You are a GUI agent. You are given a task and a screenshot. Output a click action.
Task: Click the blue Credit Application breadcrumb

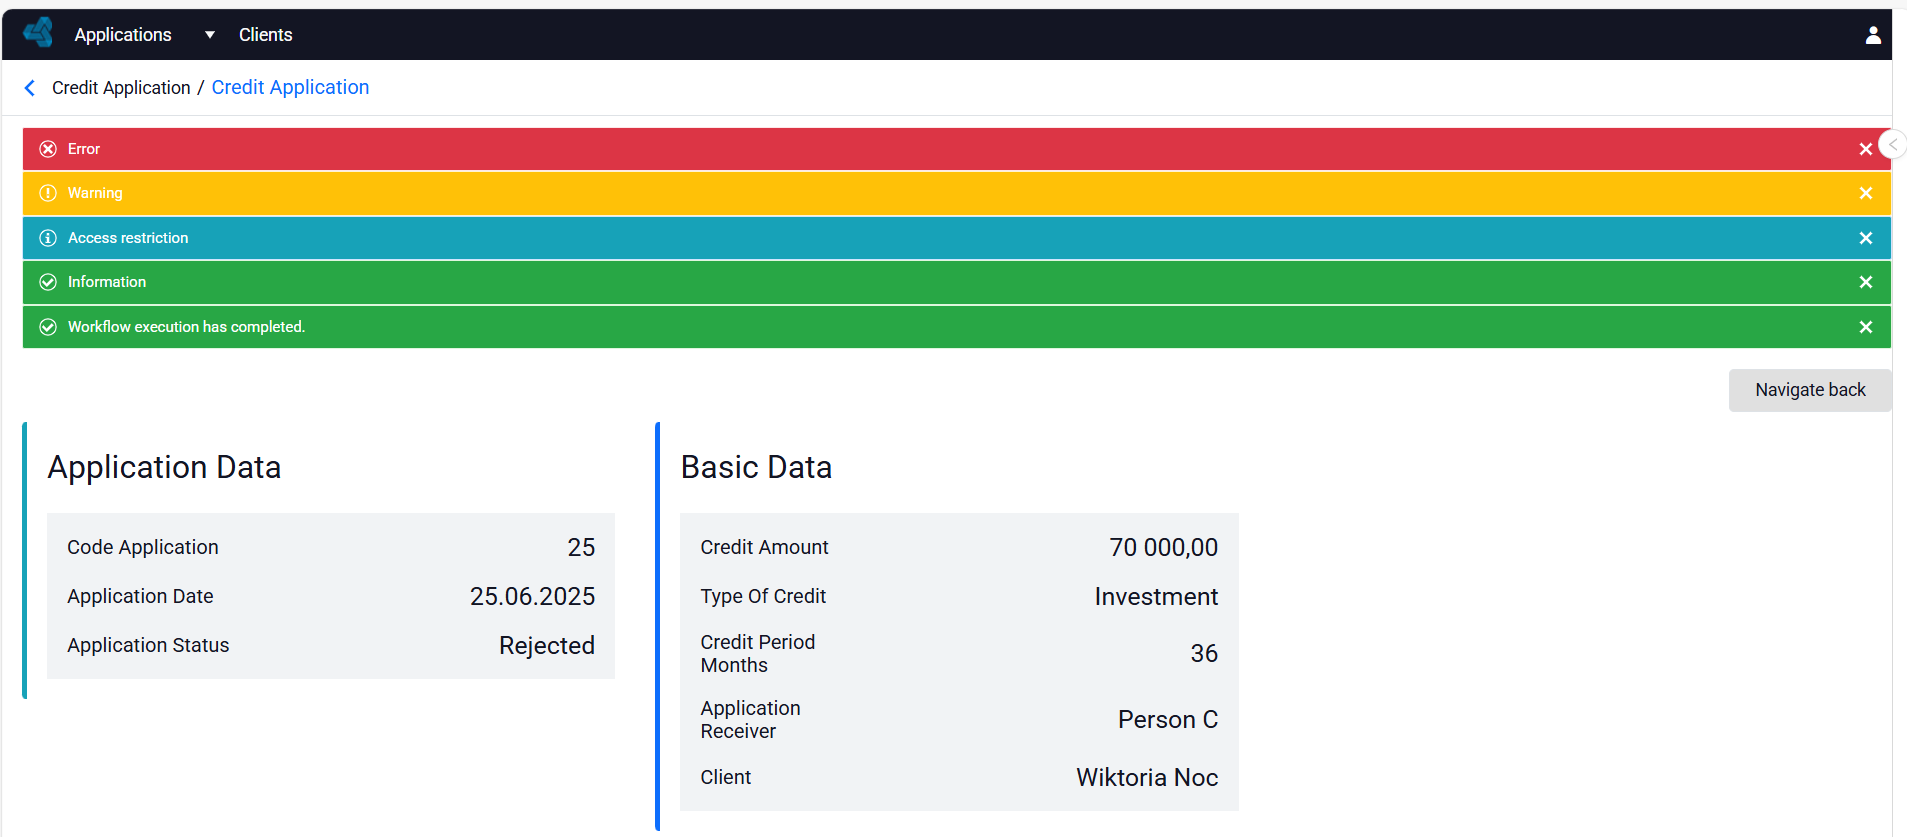pos(290,87)
